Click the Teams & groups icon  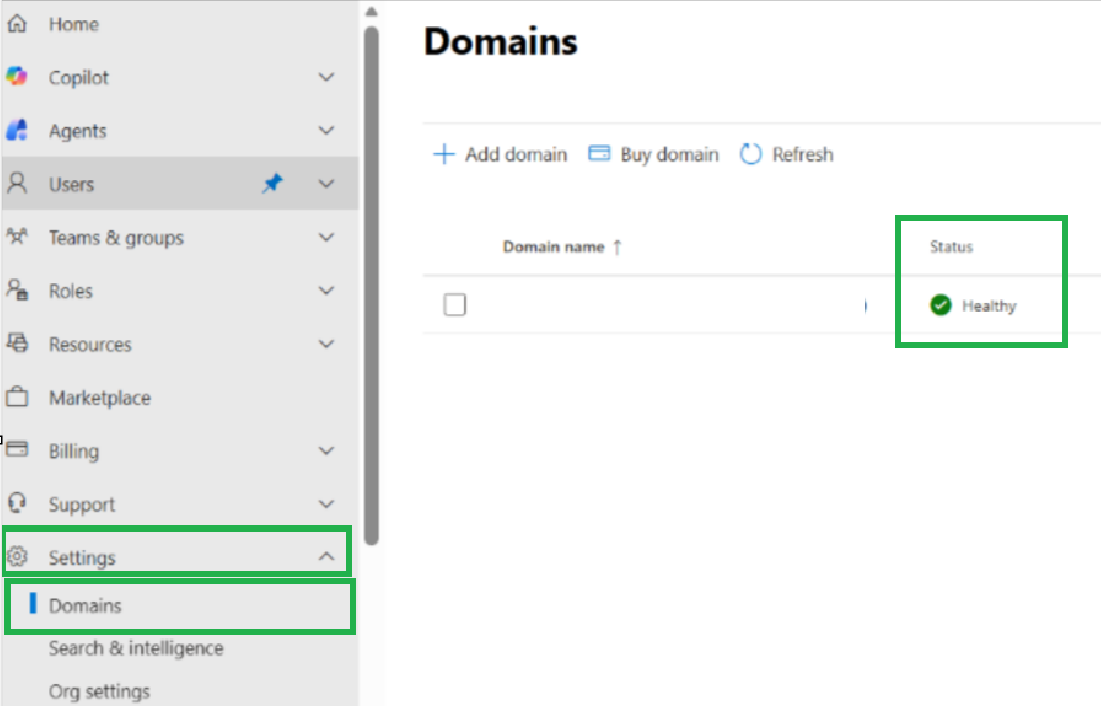point(17,237)
